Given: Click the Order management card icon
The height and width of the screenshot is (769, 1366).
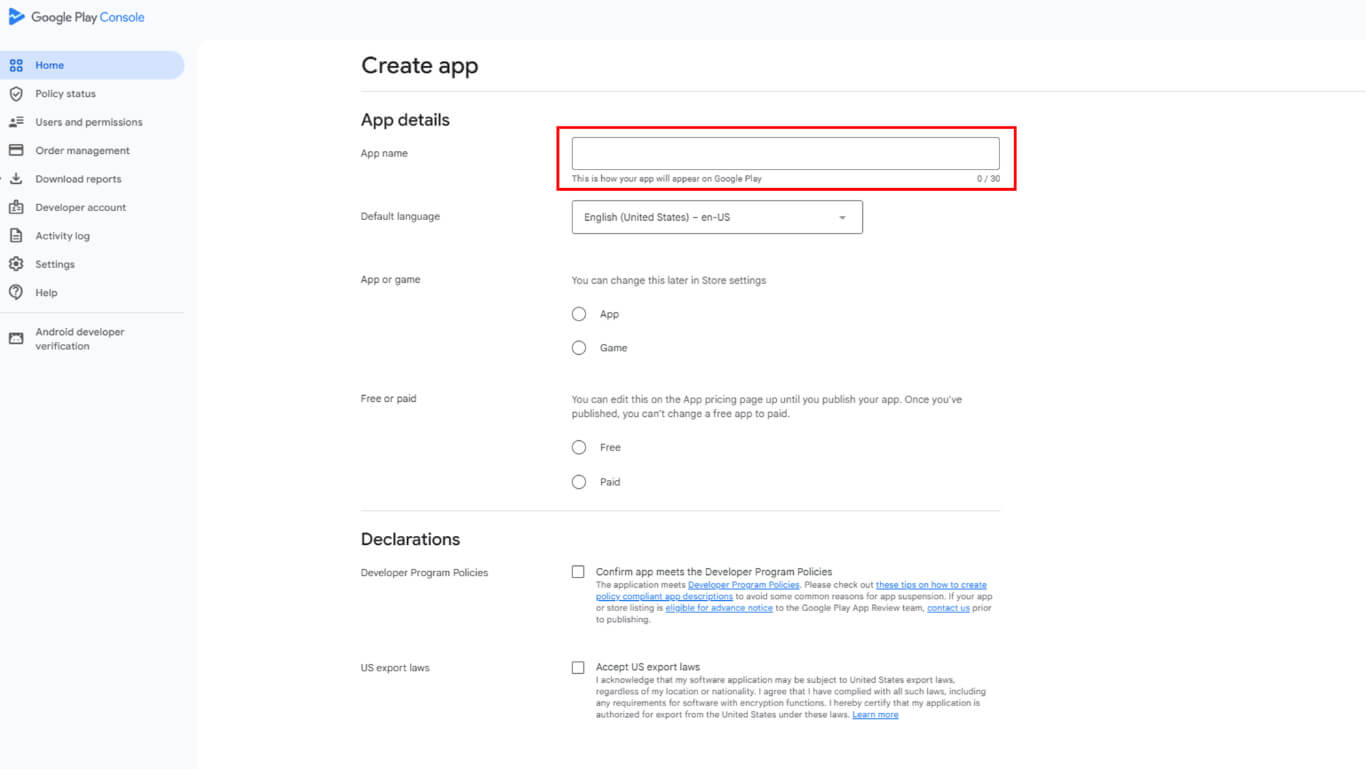Looking at the screenshot, I should (16, 151).
